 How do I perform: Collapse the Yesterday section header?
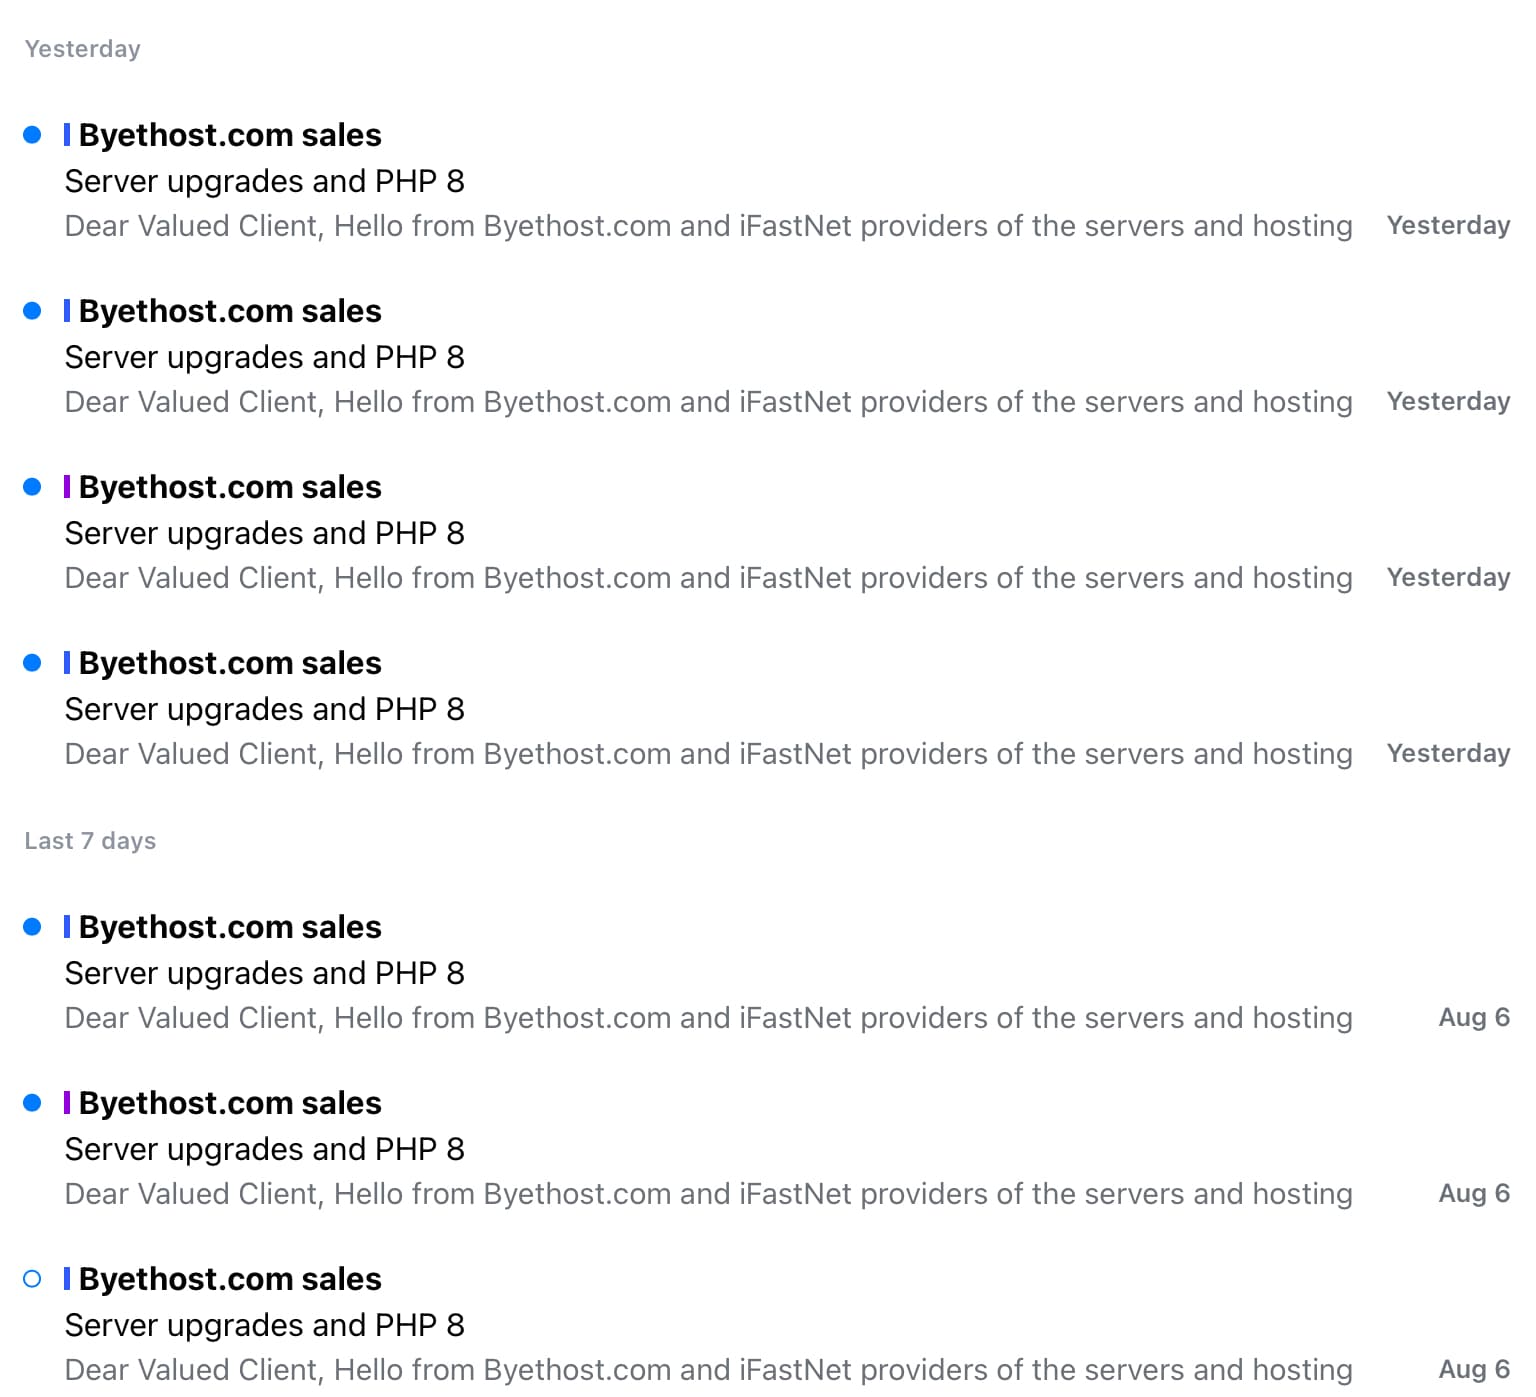(82, 49)
